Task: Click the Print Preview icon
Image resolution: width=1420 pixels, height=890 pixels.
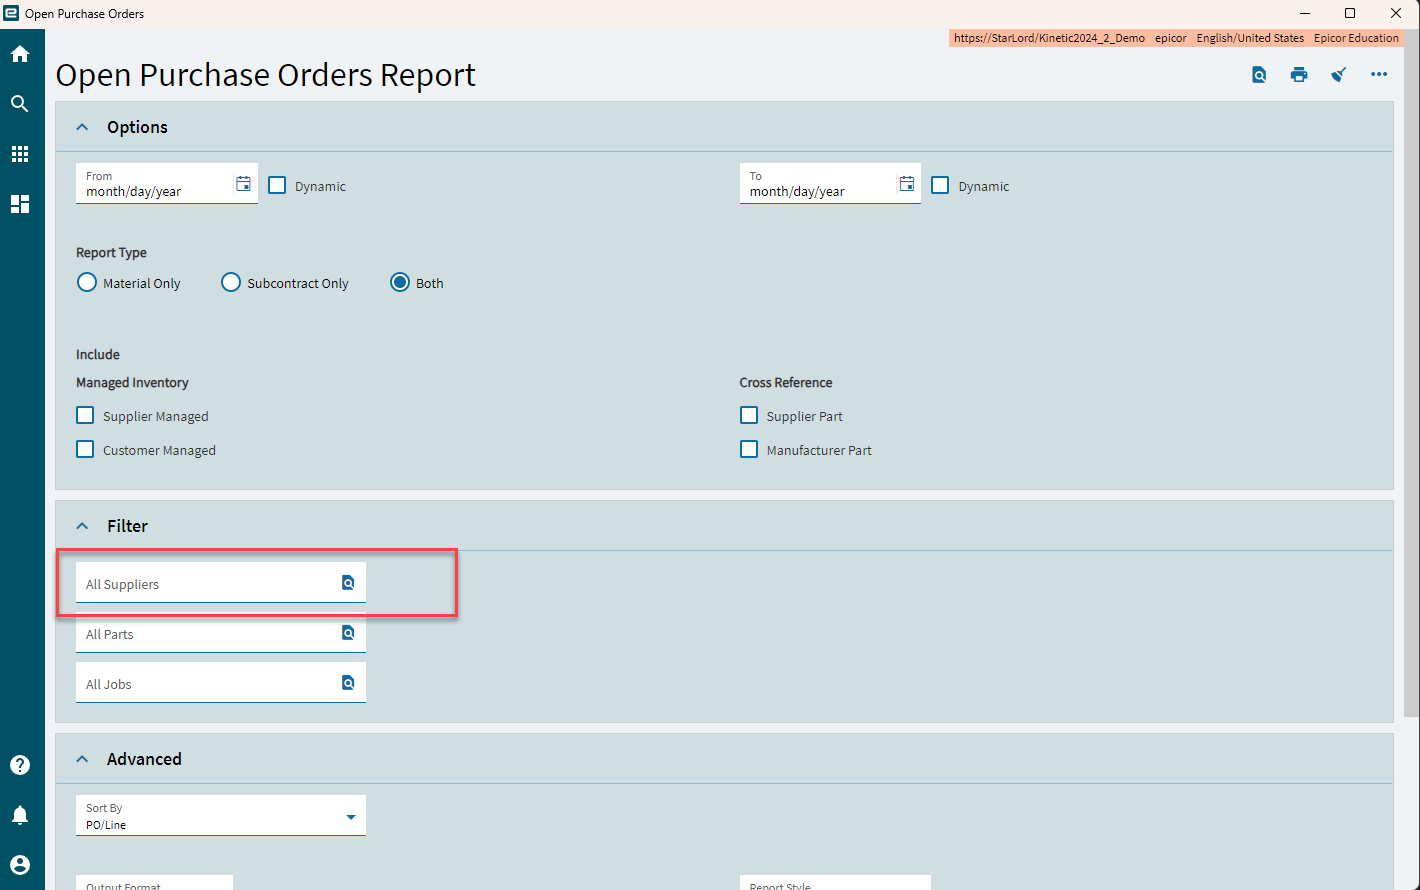Action: point(1259,75)
